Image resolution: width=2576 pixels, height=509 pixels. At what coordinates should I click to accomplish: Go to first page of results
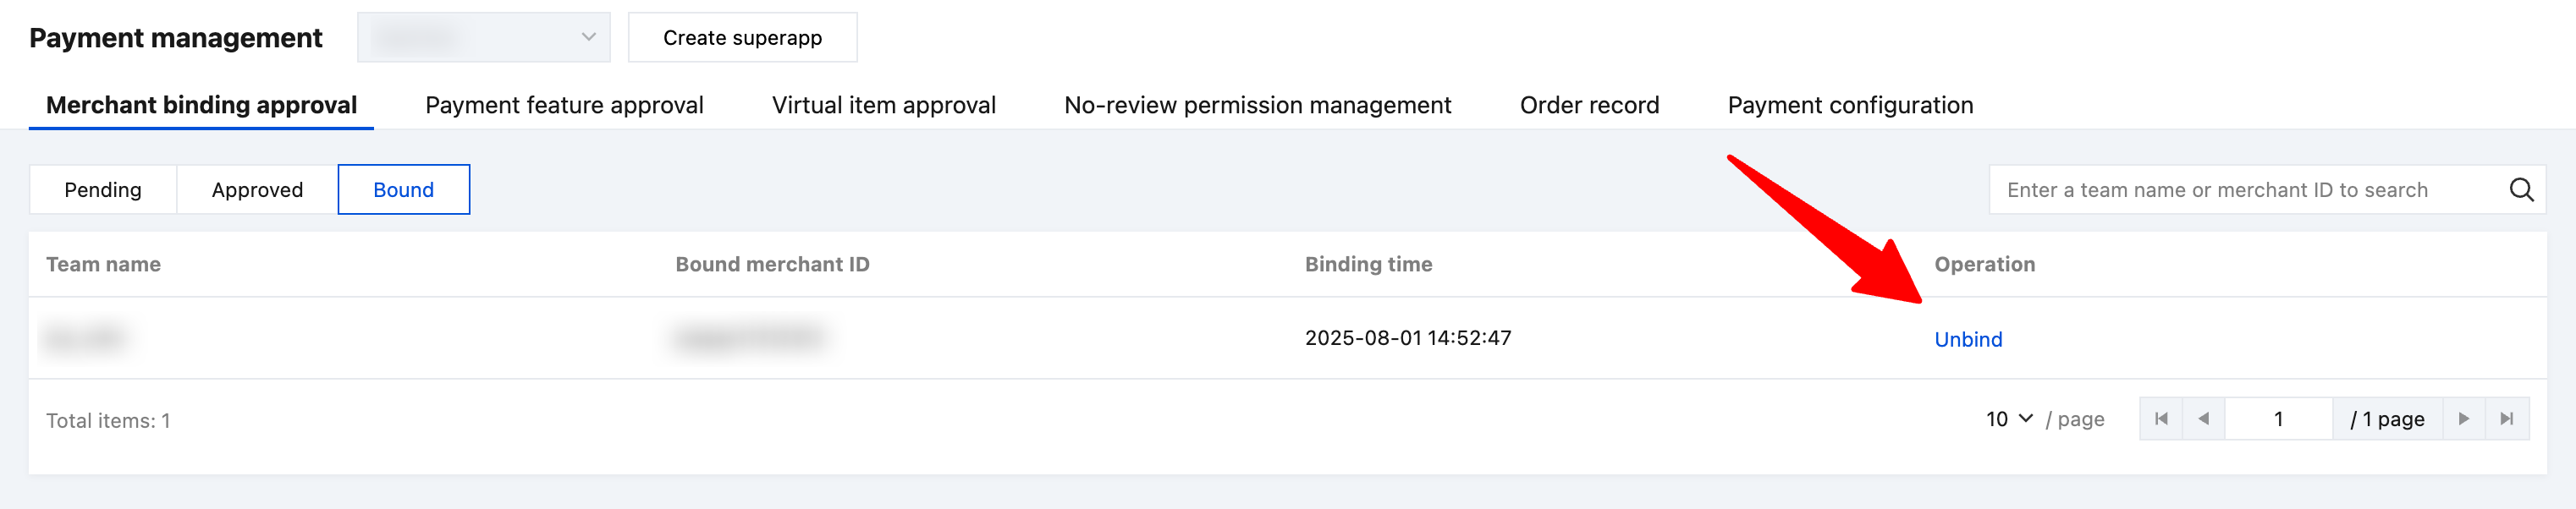coord(2161,419)
